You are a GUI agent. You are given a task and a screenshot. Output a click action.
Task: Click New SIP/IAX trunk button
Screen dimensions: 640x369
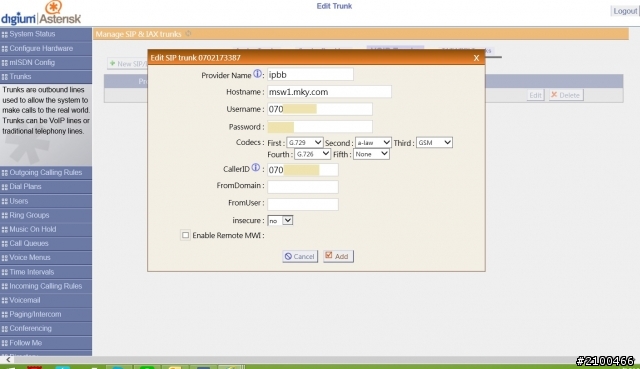click(x=127, y=64)
